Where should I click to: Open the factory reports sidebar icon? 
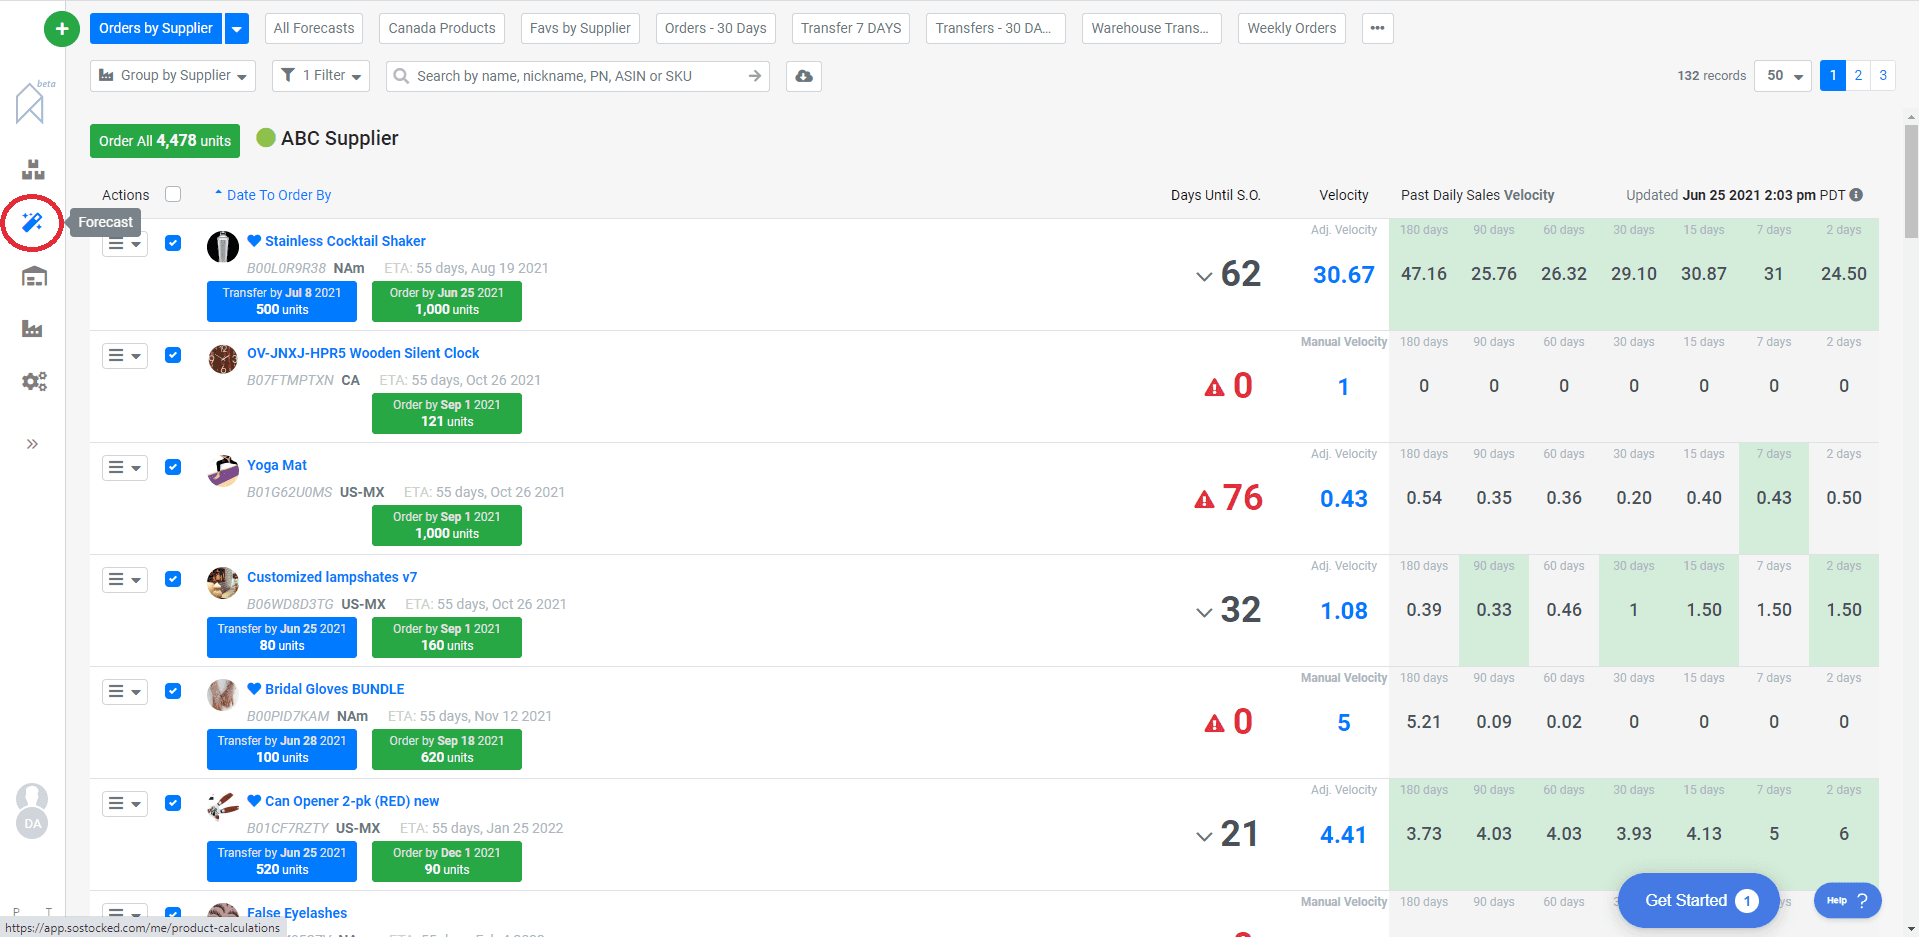[x=32, y=329]
